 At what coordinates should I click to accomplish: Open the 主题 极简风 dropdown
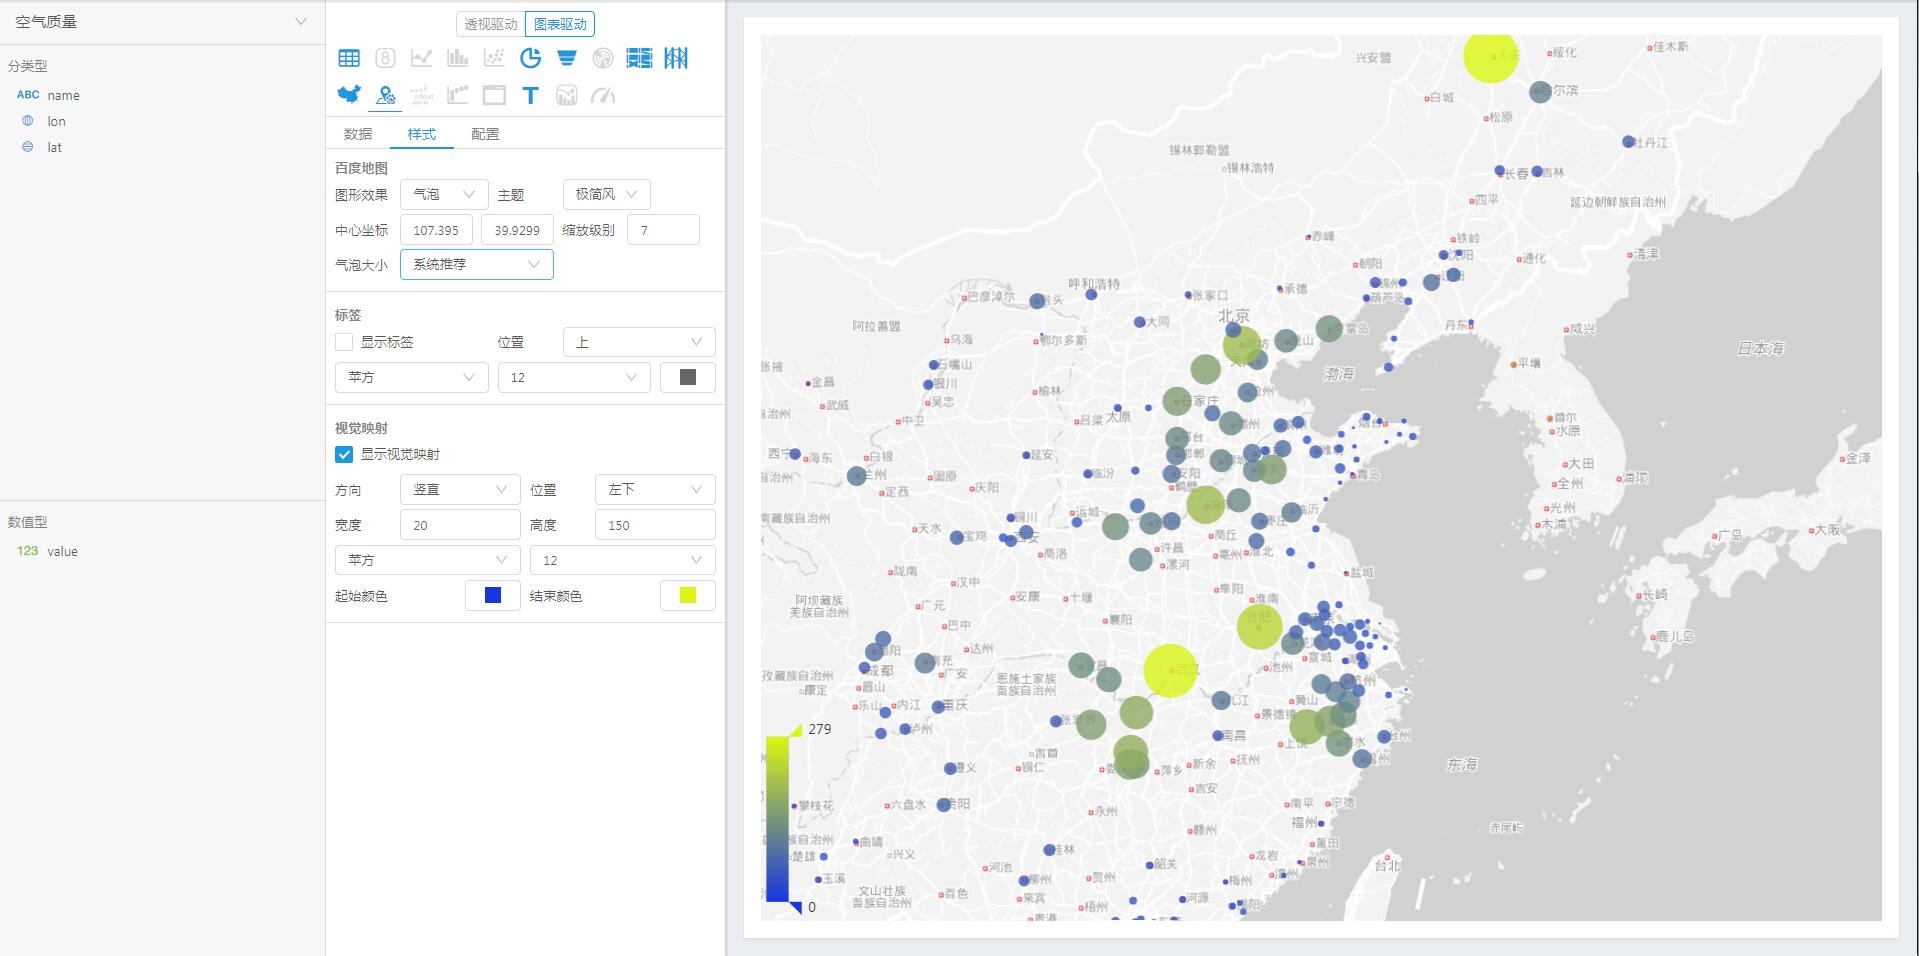(x=606, y=194)
